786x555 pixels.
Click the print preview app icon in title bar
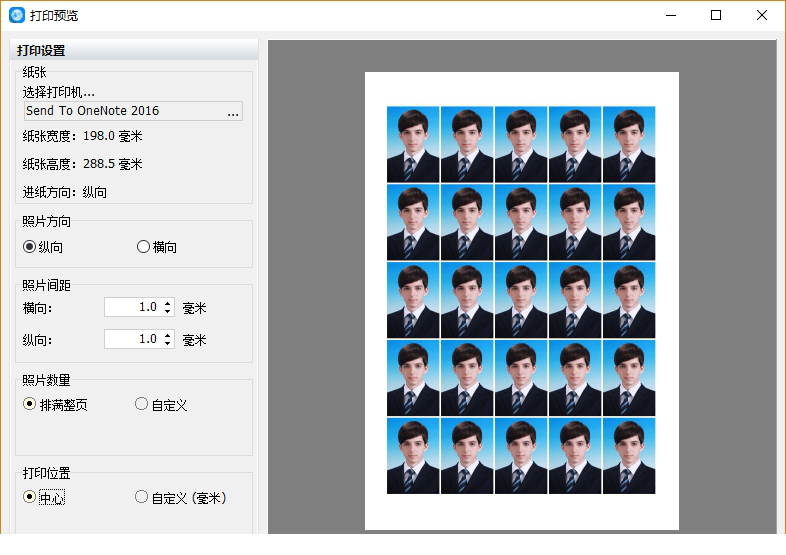pos(16,15)
